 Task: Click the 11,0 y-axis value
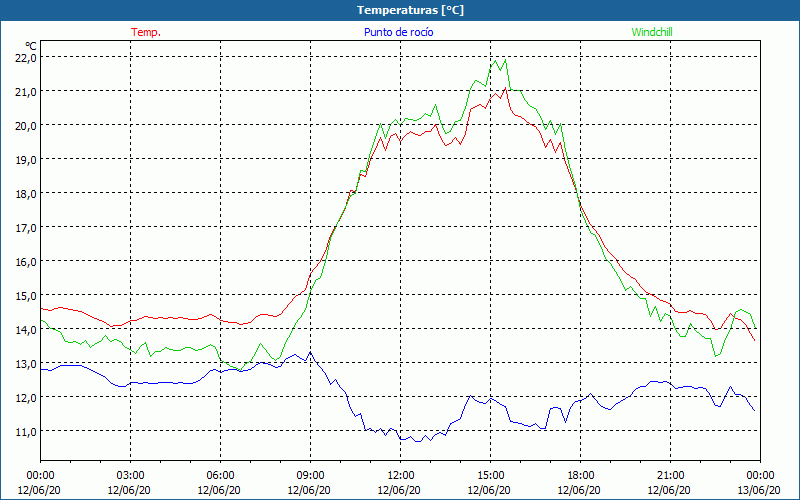(27, 432)
